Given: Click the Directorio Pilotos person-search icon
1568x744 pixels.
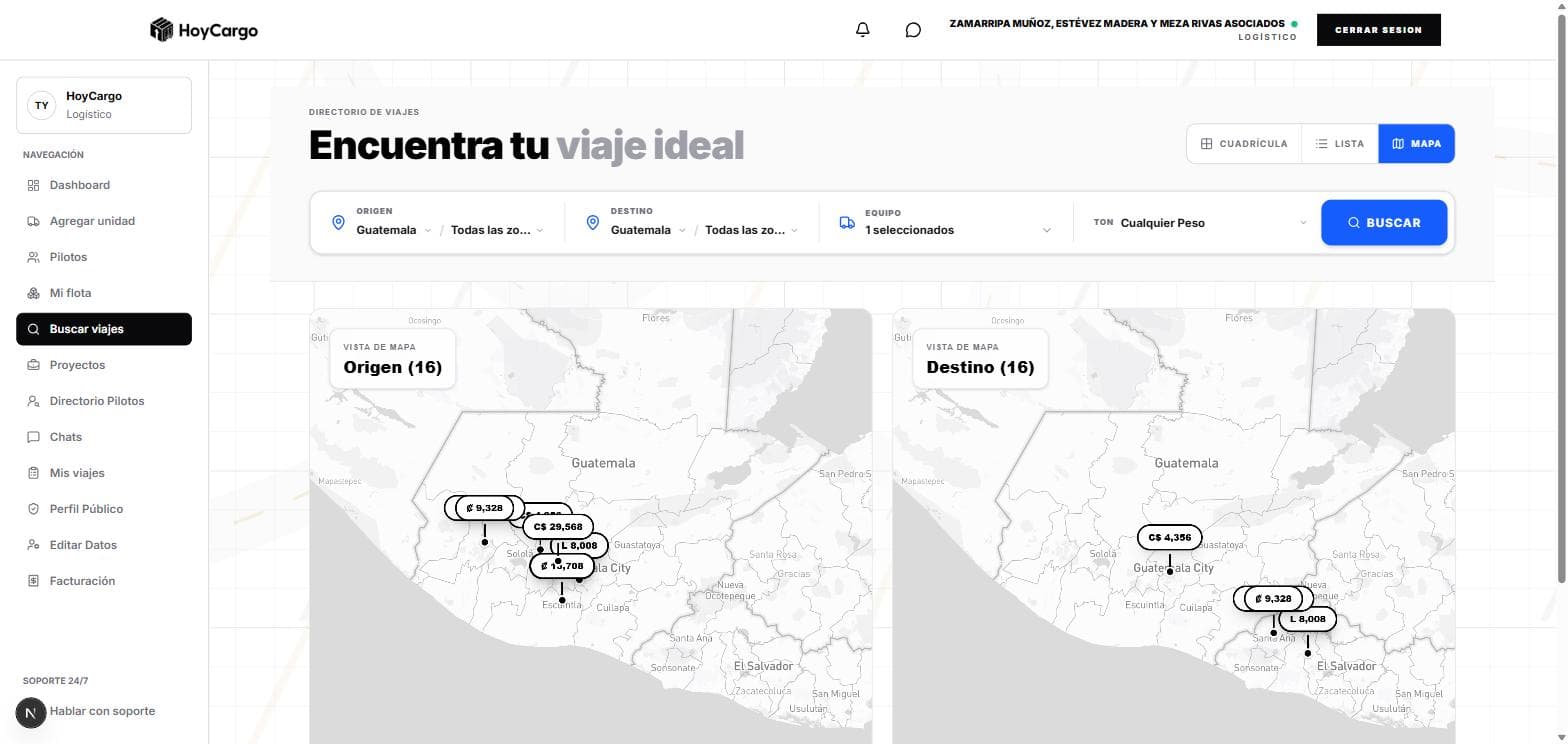Looking at the screenshot, I should point(33,401).
